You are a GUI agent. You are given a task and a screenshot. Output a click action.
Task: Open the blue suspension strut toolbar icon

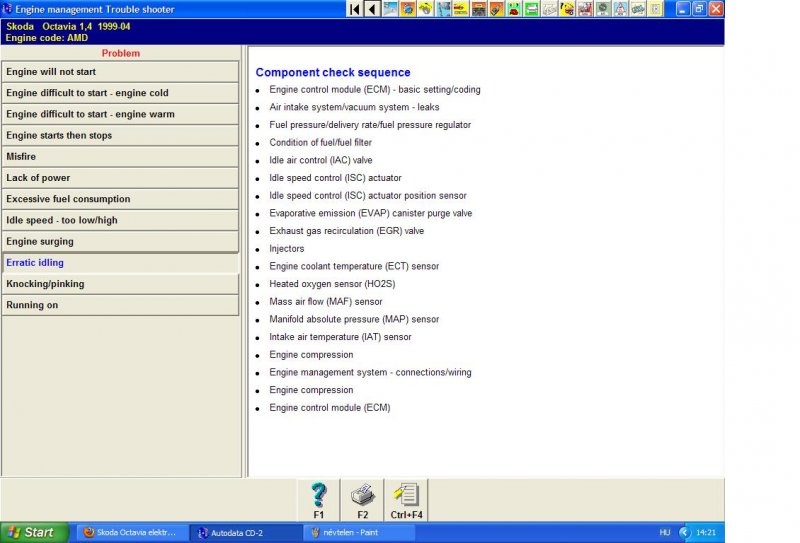click(443, 9)
